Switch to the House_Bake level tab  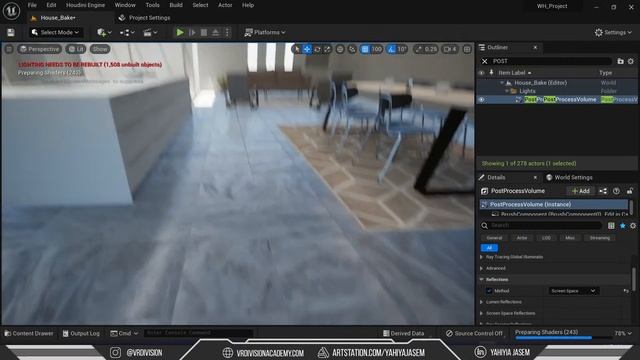point(58,18)
